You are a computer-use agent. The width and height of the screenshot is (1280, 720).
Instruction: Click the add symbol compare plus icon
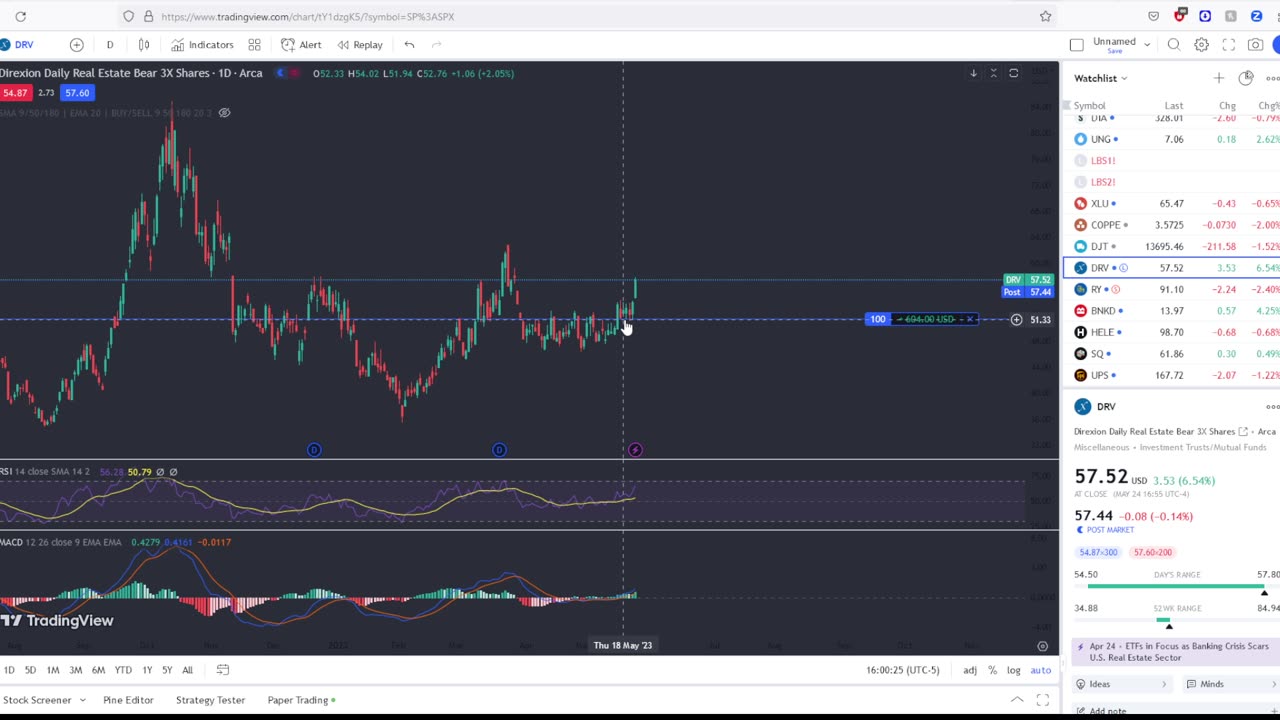pos(77,44)
